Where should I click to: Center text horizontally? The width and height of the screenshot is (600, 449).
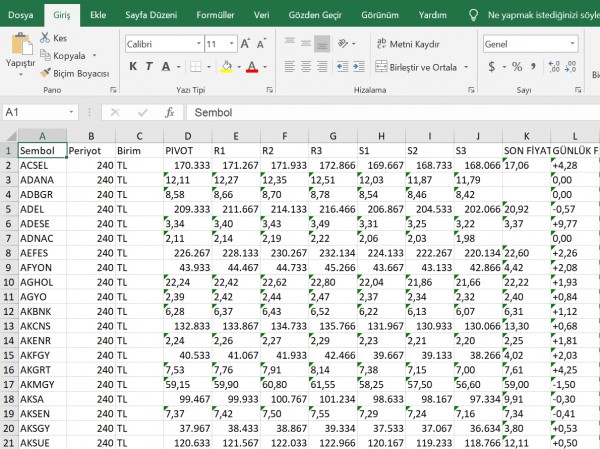click(x=306, y=67)
